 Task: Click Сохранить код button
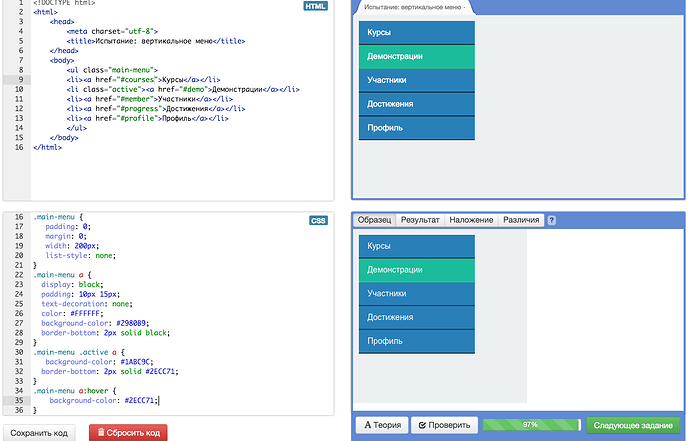click(39, 433)
